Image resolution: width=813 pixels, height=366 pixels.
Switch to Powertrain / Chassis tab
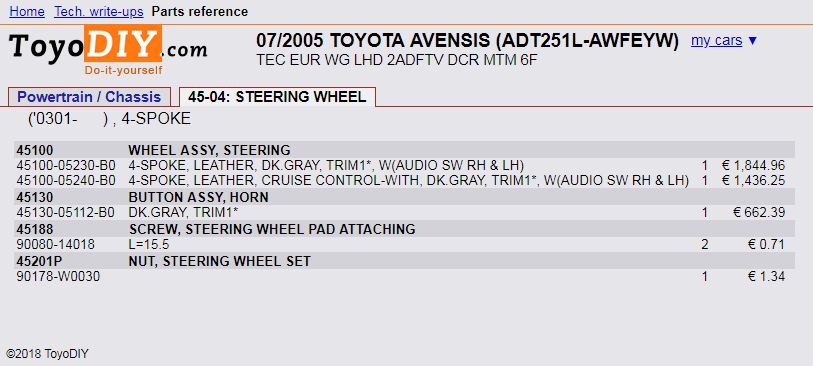[x=89, y=97]
